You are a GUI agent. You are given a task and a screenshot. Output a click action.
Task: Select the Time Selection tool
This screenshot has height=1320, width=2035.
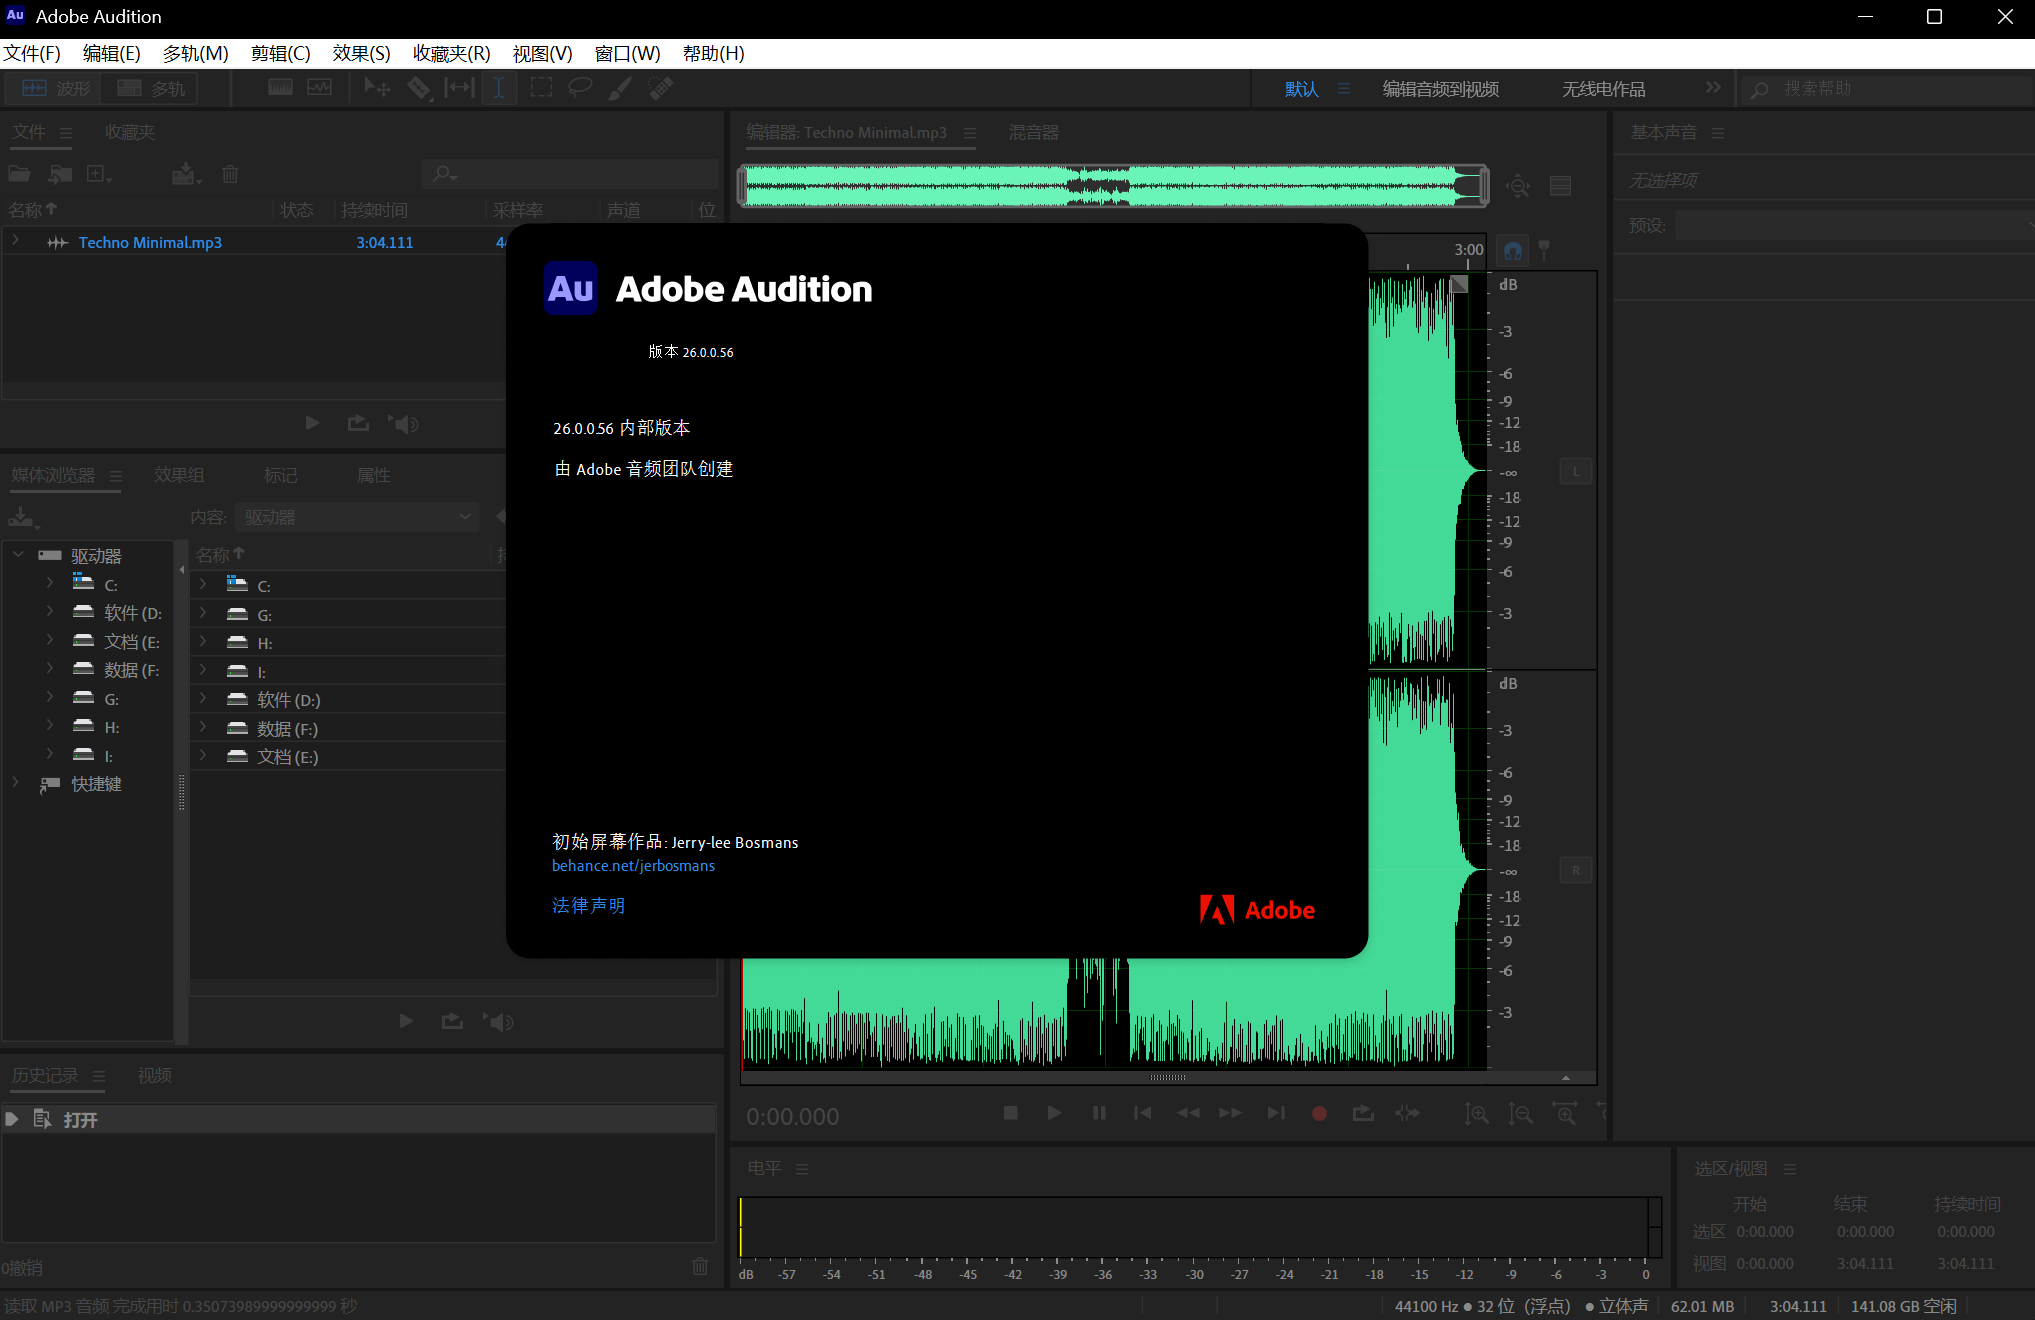point(498,88)
